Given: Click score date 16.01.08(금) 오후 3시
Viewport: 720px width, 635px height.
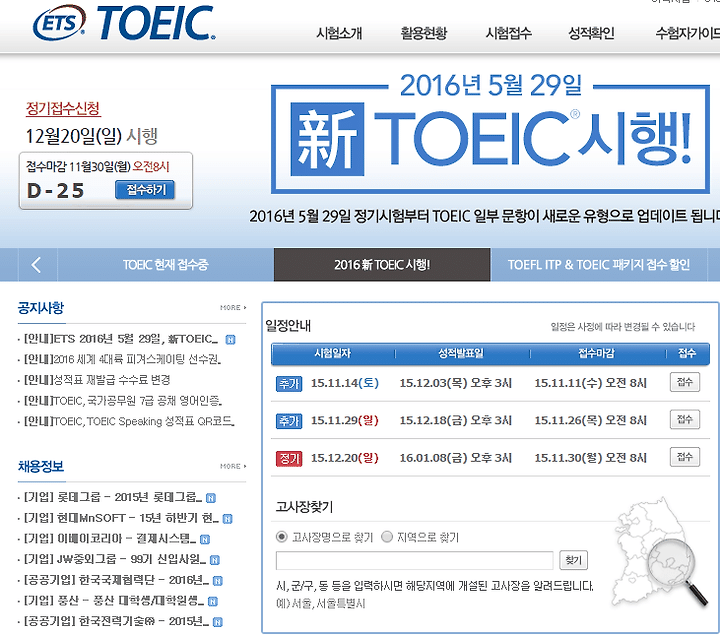Looking at the screenshot, I should [x=456, y=458].
